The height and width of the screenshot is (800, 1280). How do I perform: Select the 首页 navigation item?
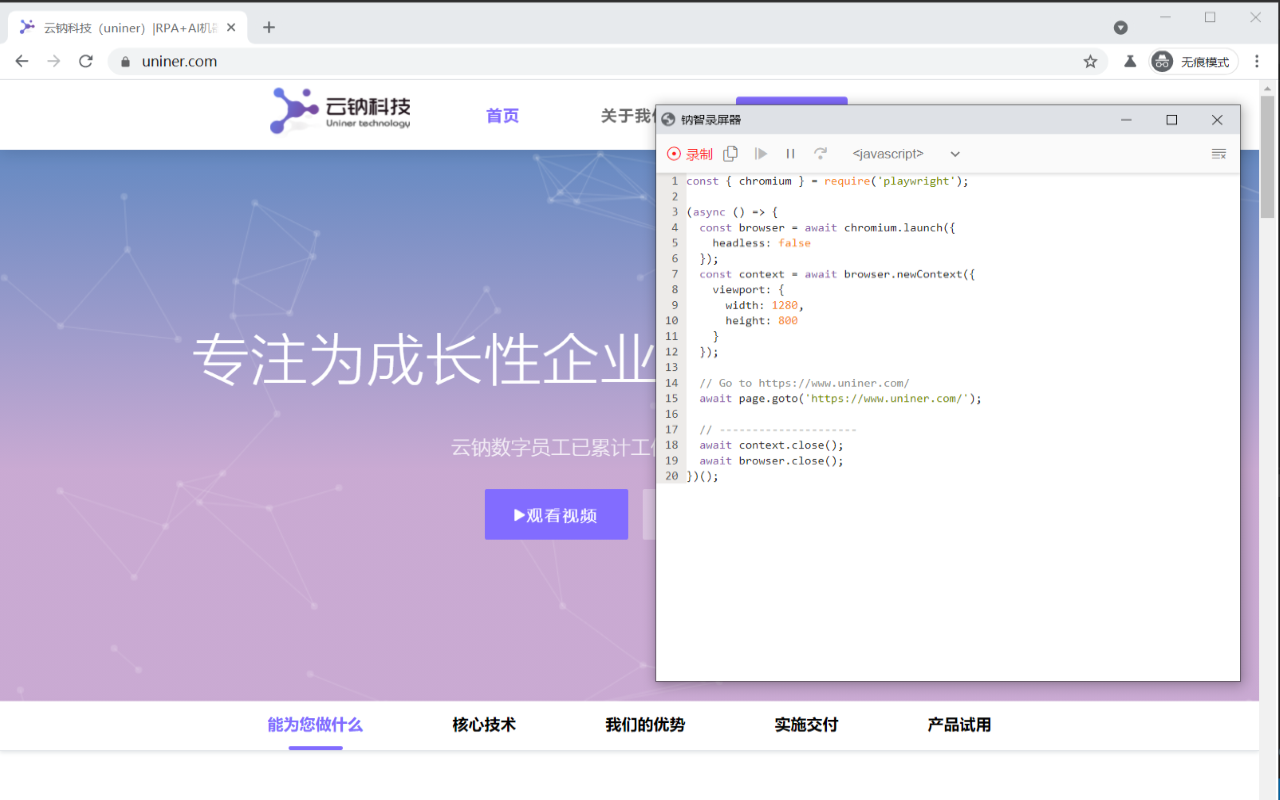(x=502, y=115)
